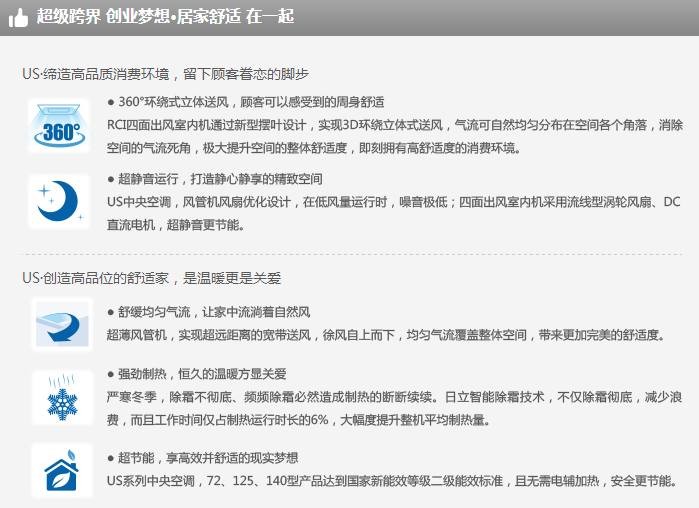Click the paragraph starting with 严寒冬季
This screenshot has width=699, height=508.
point(394,408)
